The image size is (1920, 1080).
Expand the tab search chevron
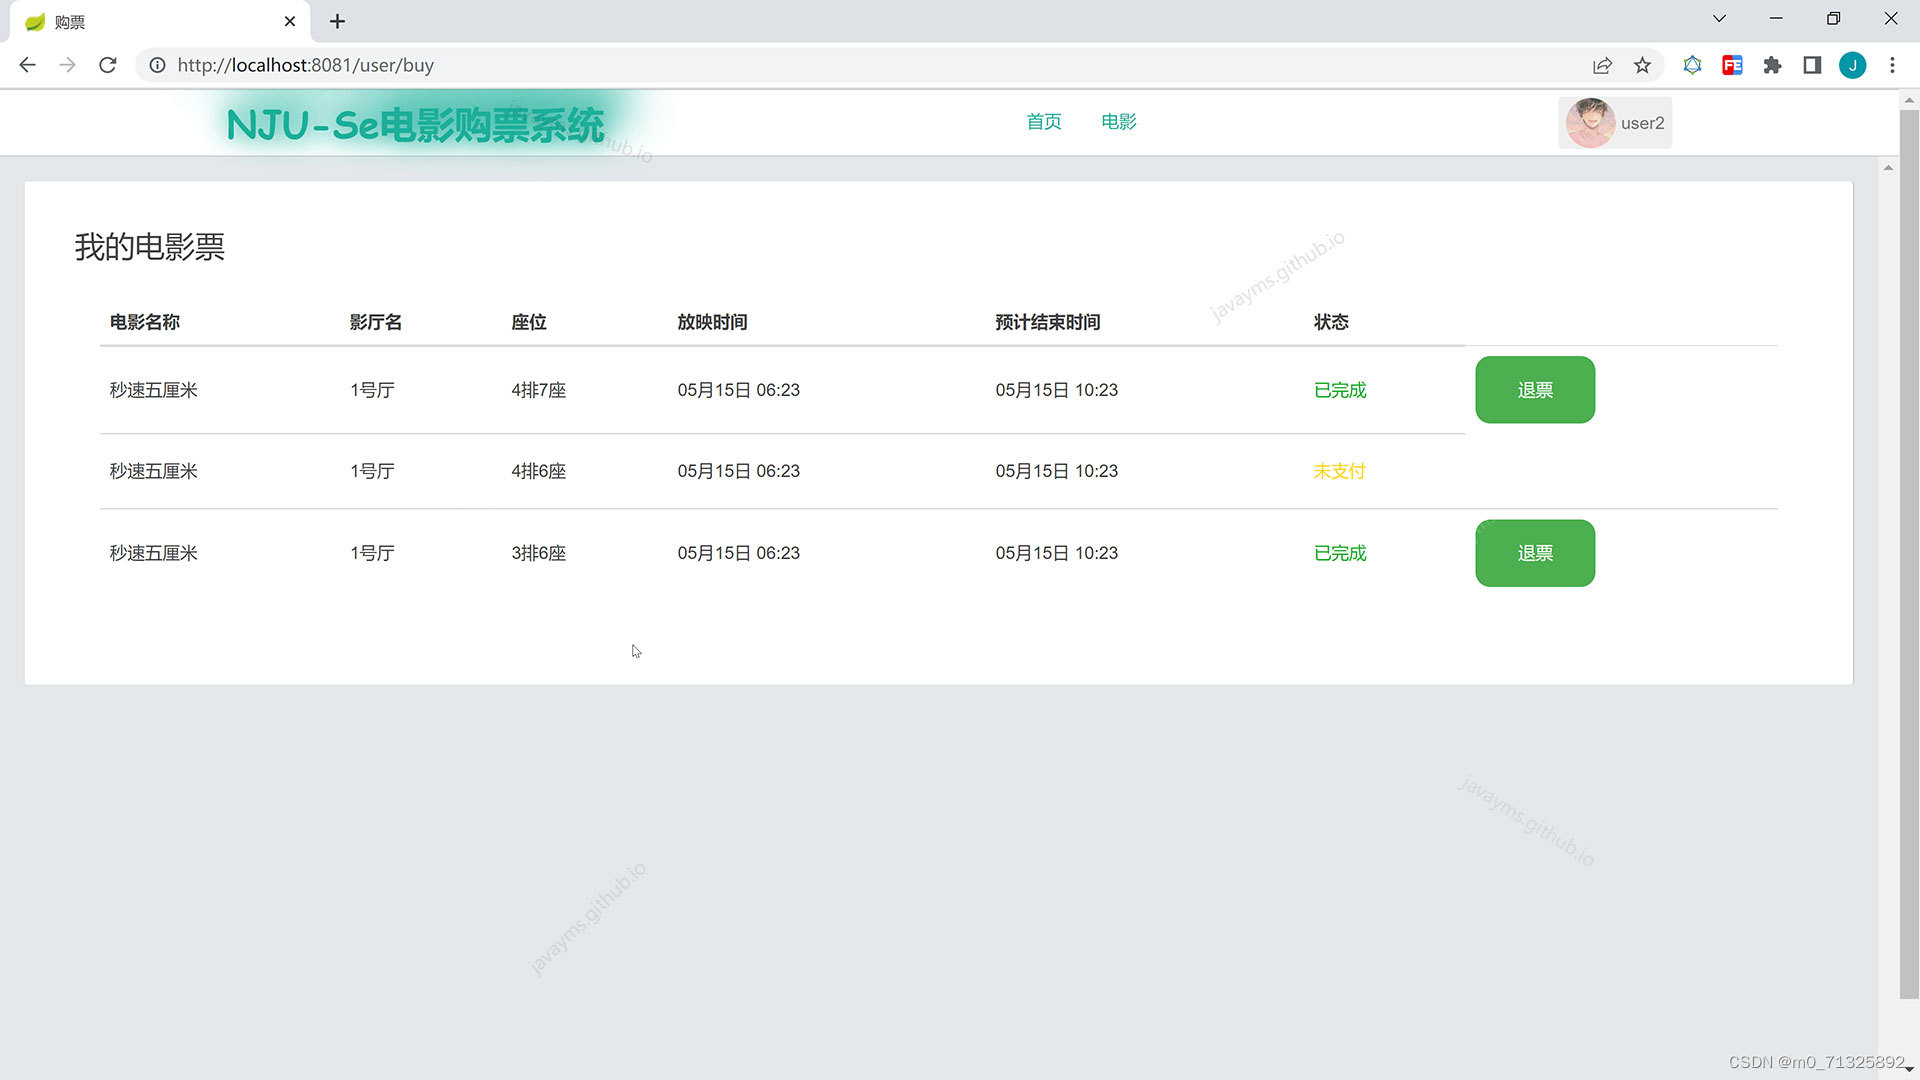click(1719, 19)
